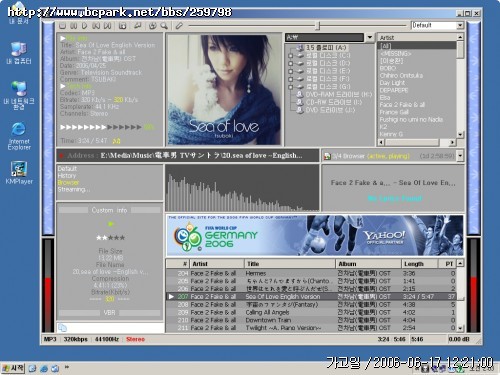Select the 3.5 floppy (A:) drive
Screen dimensions: 500x375
pyautogui.click(x=326, y=48)
